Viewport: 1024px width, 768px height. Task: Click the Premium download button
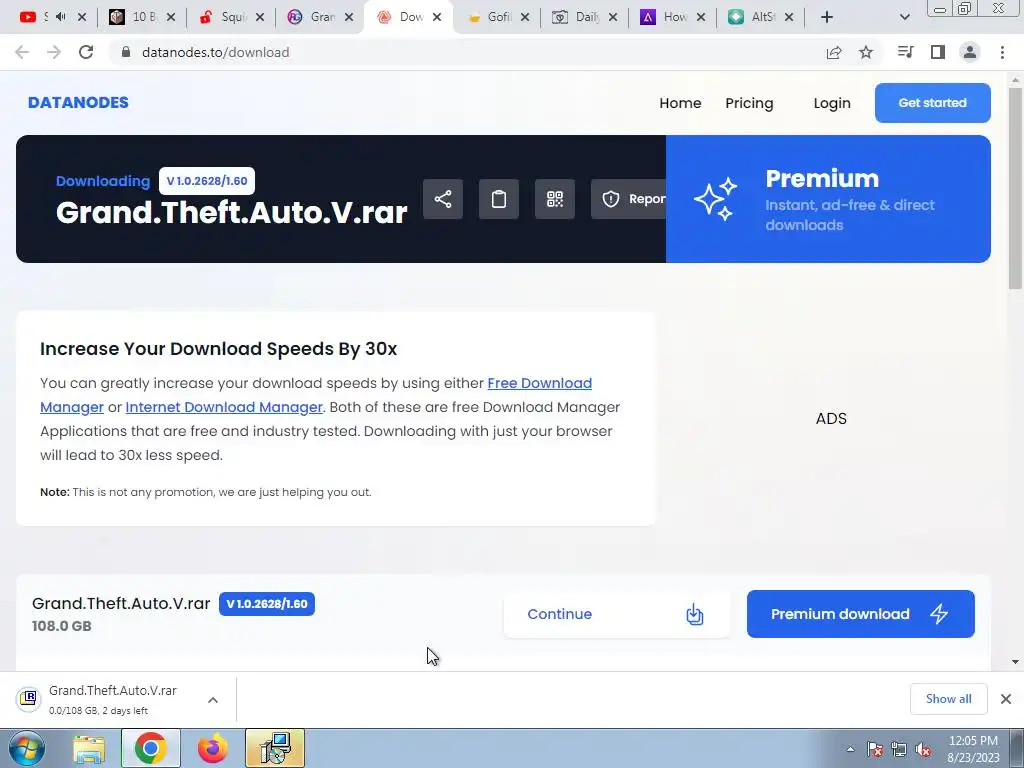click(x=861, y=614)
